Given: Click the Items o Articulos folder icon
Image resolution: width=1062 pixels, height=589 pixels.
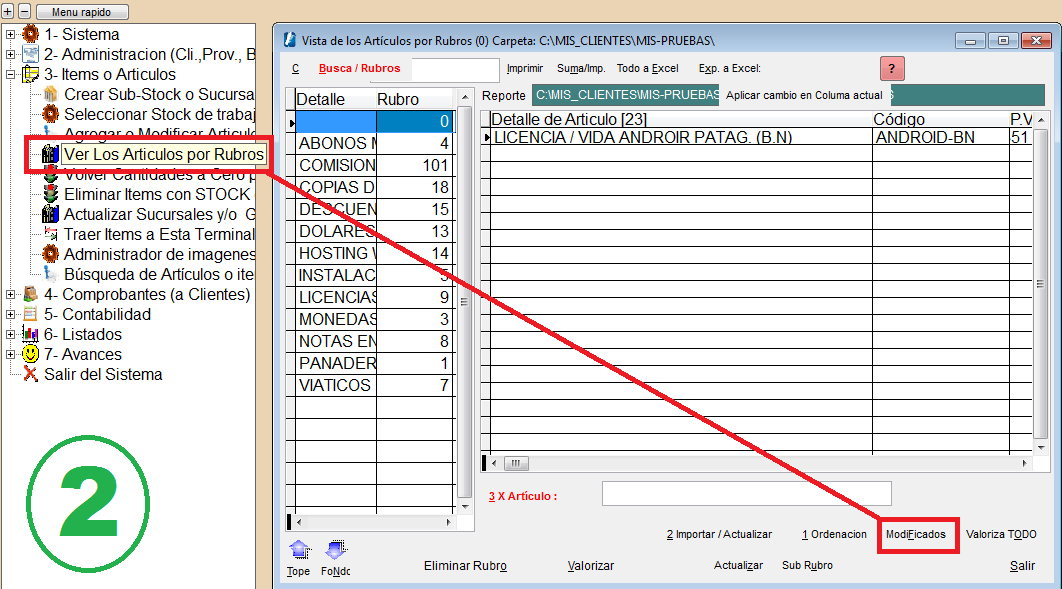Looking at the screenshot, I should (30, 74).
